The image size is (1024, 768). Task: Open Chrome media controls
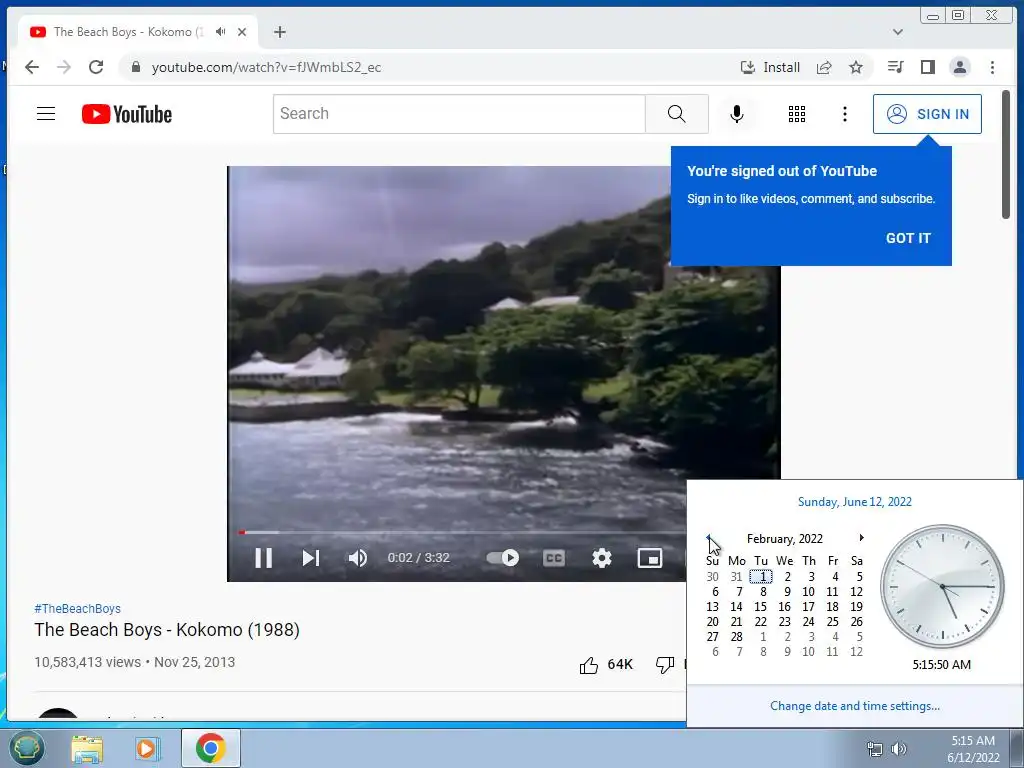895,67
